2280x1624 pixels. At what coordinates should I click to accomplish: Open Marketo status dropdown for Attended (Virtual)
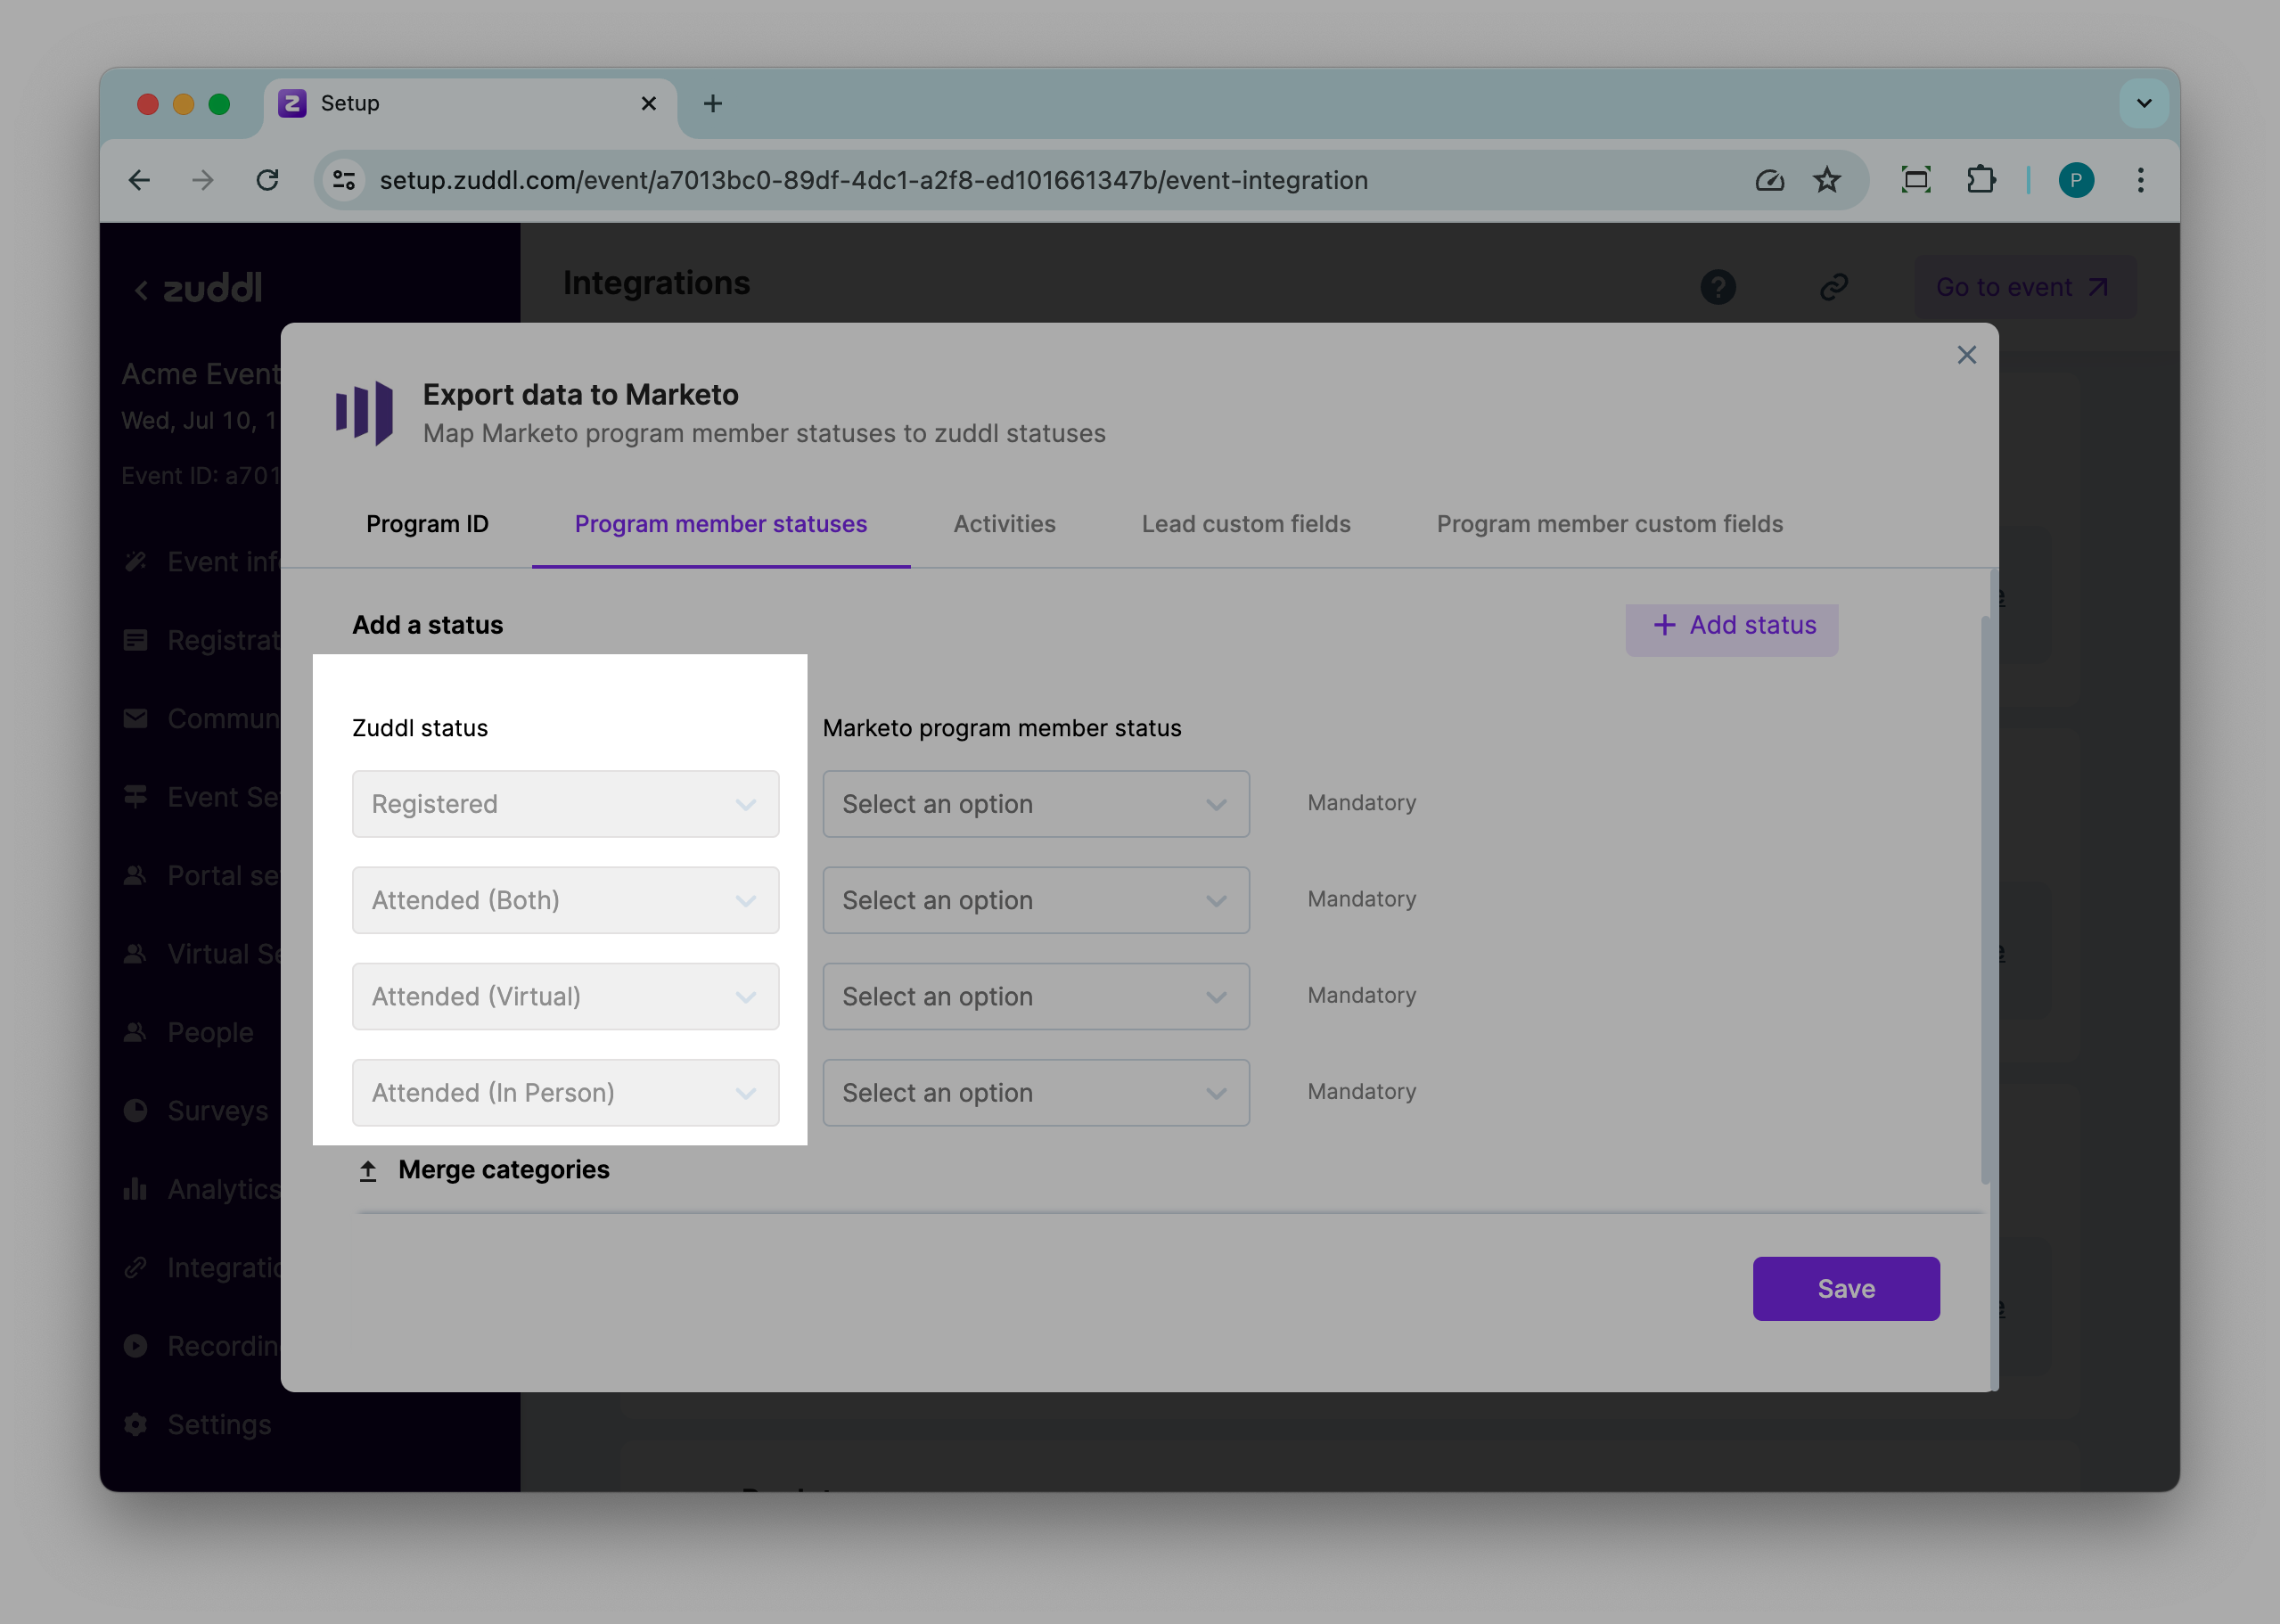click(x=1035, y=996)
